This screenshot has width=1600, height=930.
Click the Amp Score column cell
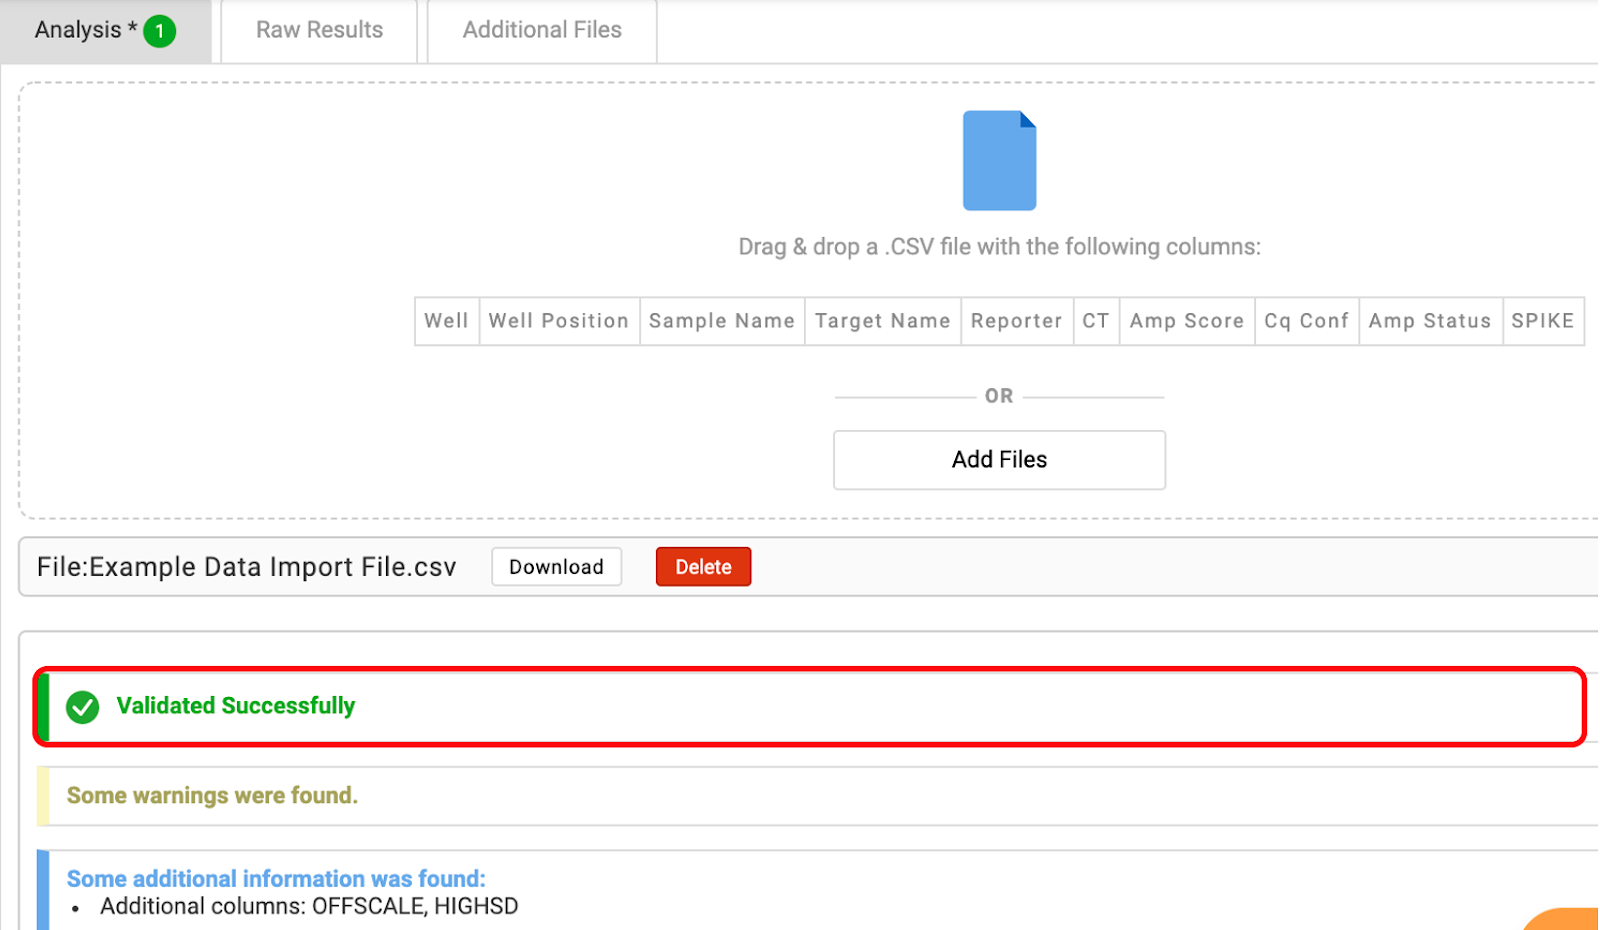coord(1187,321)
